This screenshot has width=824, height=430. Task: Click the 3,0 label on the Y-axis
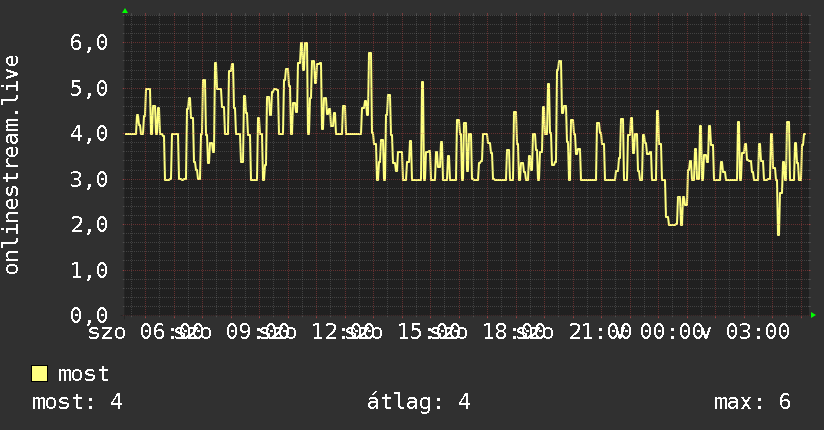tap(89, 179)
